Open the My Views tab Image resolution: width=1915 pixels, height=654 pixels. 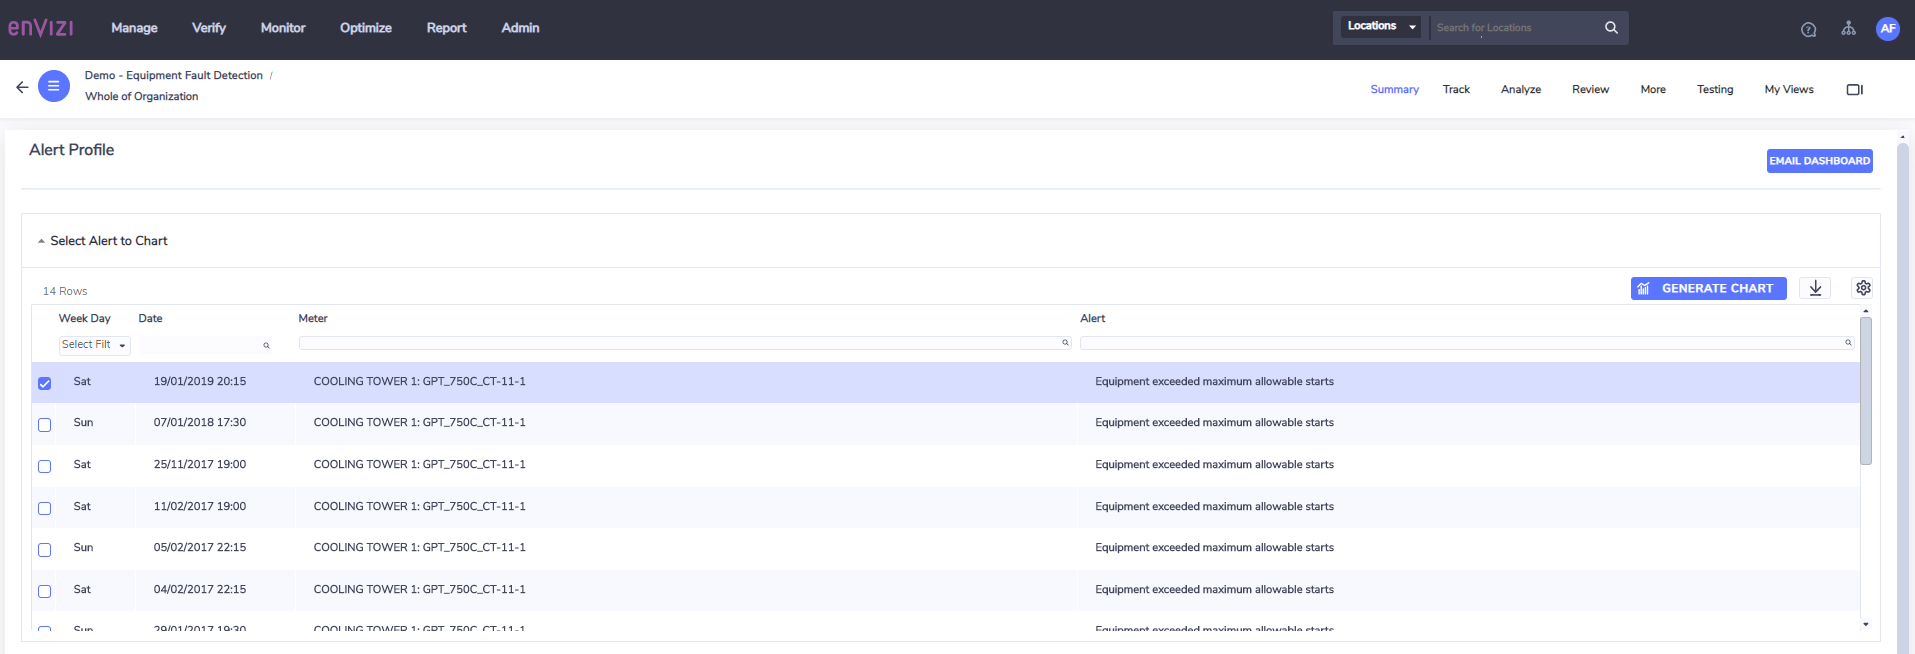click(1789, 90)
